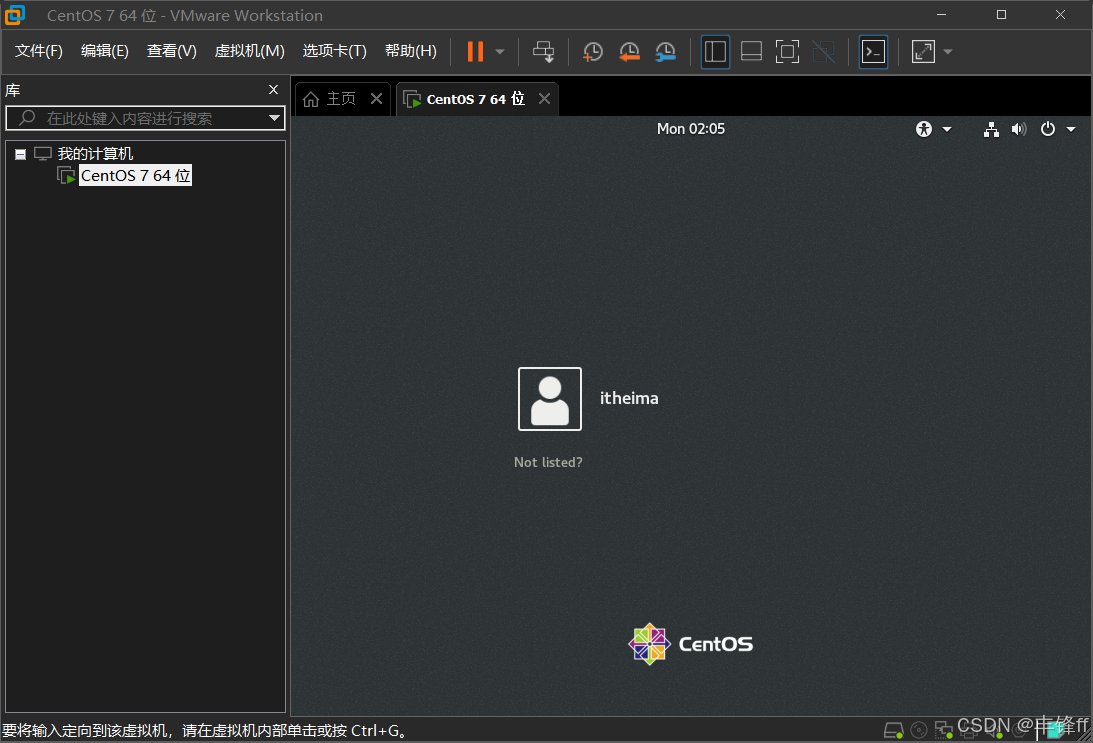
Task: Click the hard disk status icon
Action: point(894,730)
